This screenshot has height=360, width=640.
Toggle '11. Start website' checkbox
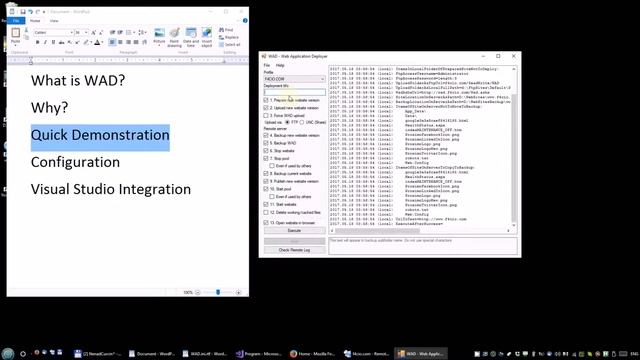click(x=266, y=204)
